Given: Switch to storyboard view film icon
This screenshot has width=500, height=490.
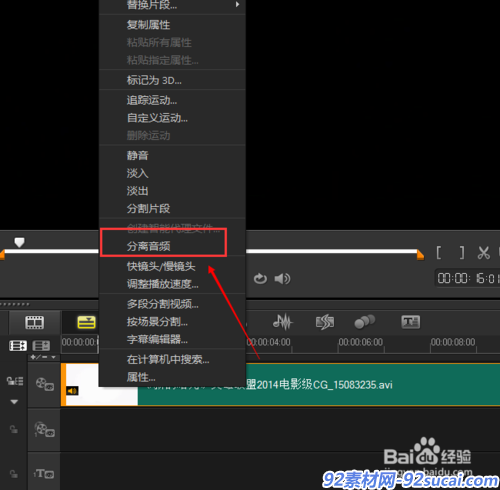Looking at the screenshot, I should [x=35, y=322].
